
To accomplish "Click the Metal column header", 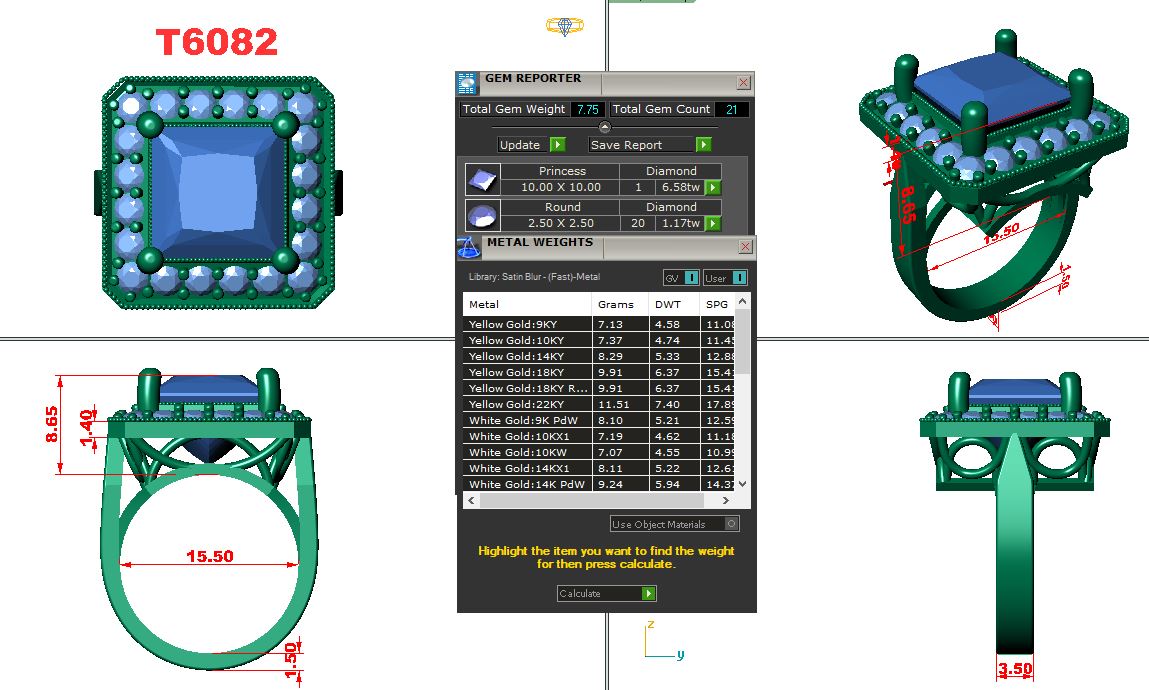I will point(527,304).
